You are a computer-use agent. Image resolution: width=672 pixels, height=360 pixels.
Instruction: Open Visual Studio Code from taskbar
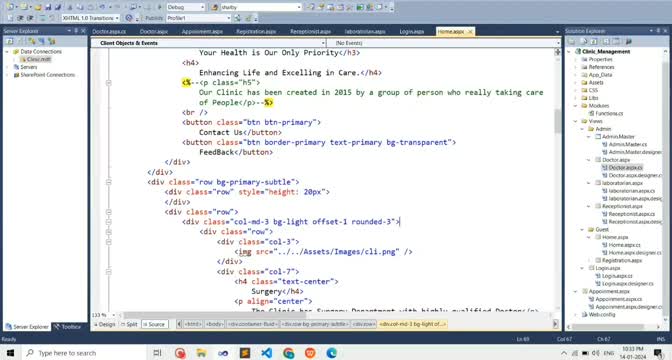tap(267, 353)
